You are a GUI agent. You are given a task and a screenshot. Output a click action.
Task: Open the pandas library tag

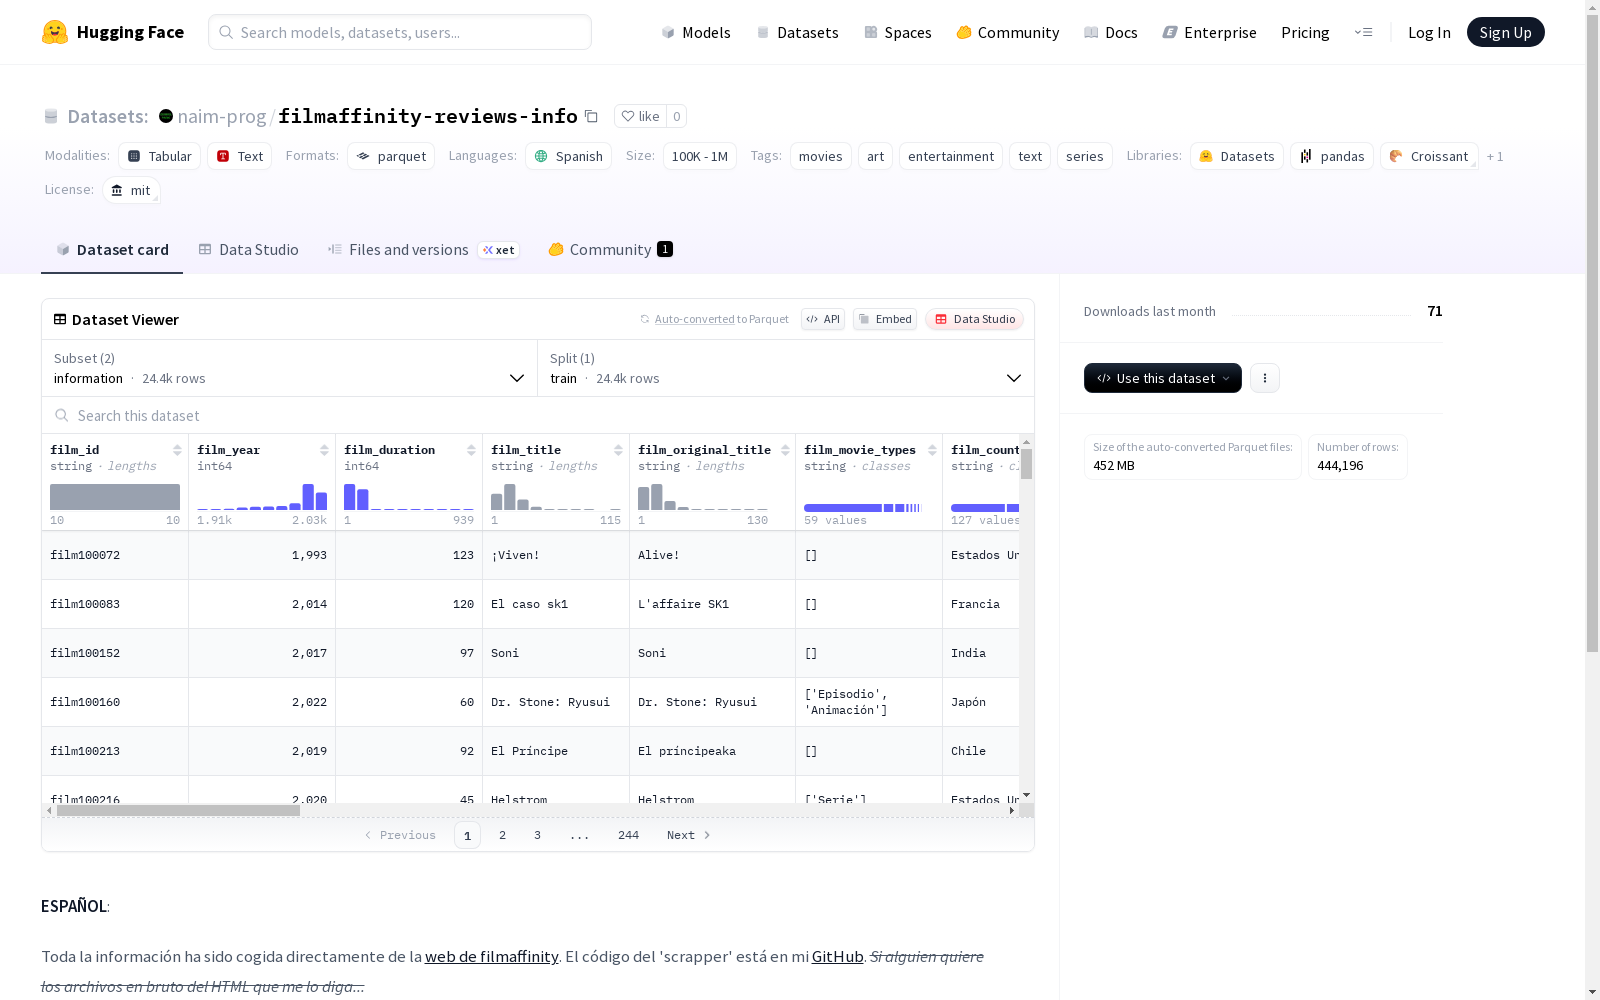coord(1332,156)
